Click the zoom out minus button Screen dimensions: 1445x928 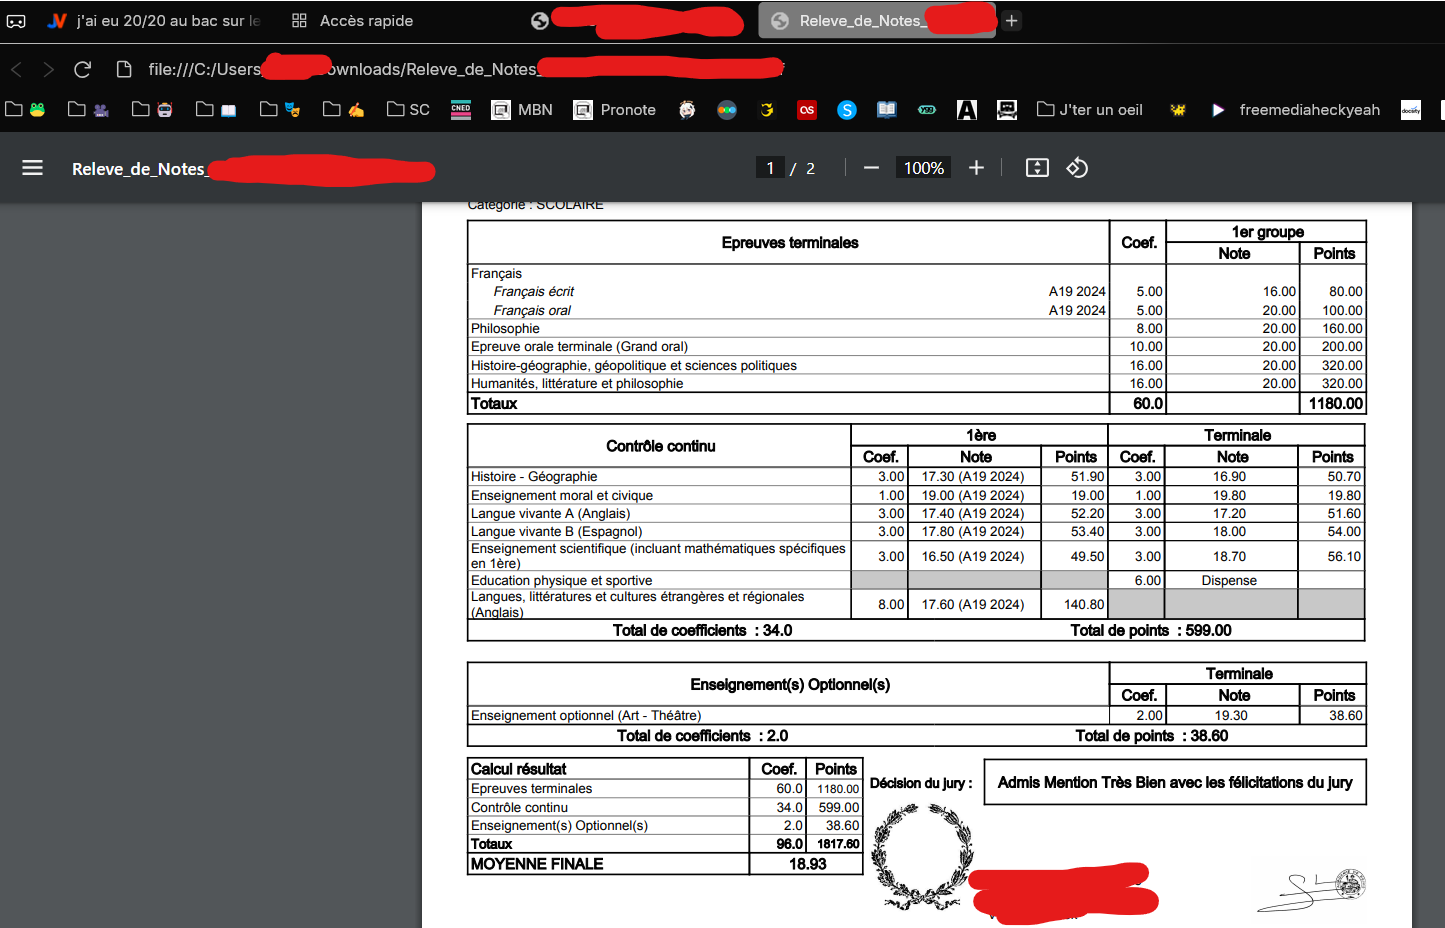click(x=871, y=168)
